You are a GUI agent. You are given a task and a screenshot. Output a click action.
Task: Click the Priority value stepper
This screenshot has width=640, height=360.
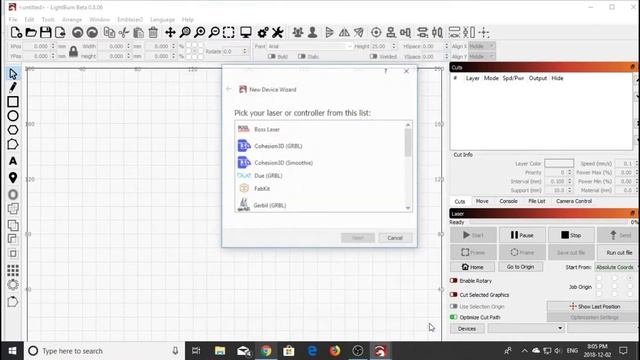point(570,172)
